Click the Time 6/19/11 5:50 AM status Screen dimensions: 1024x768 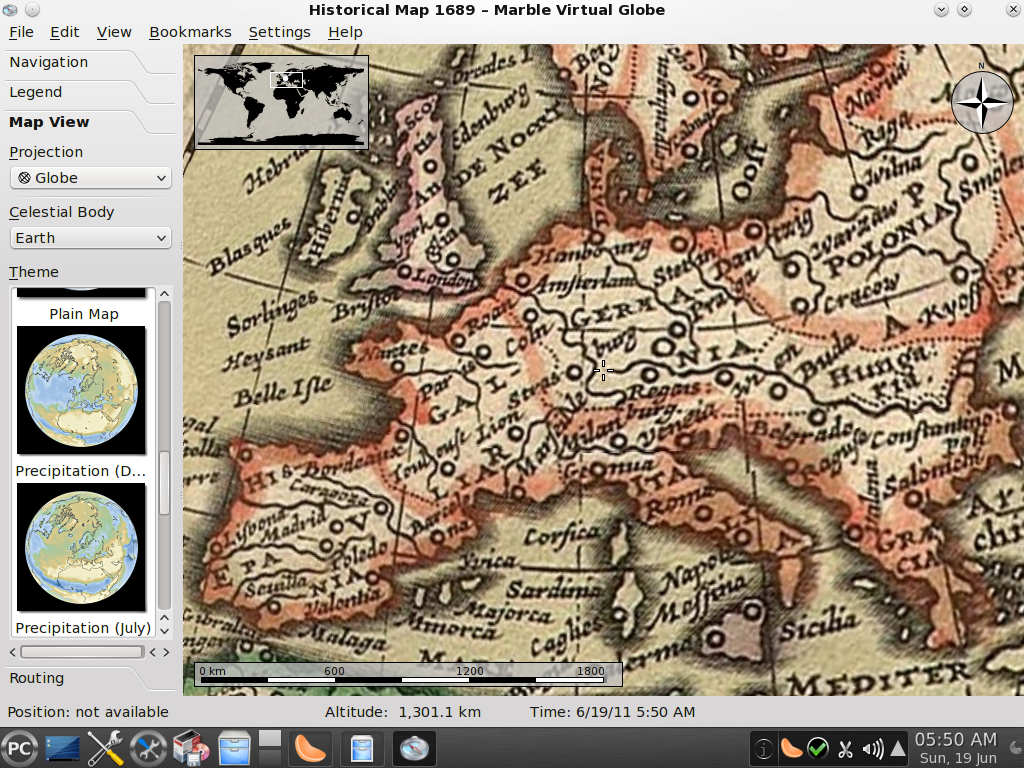click(x=613, y=712)
